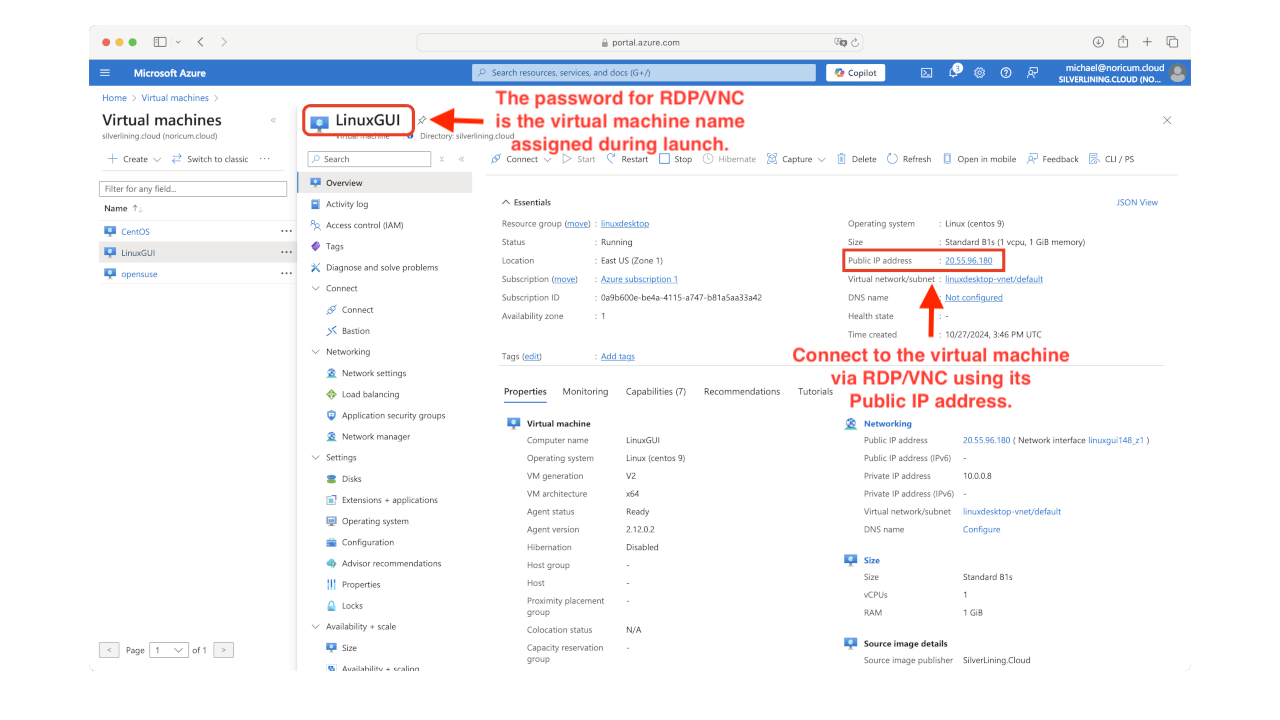Open Load balancing

point(370,394)
